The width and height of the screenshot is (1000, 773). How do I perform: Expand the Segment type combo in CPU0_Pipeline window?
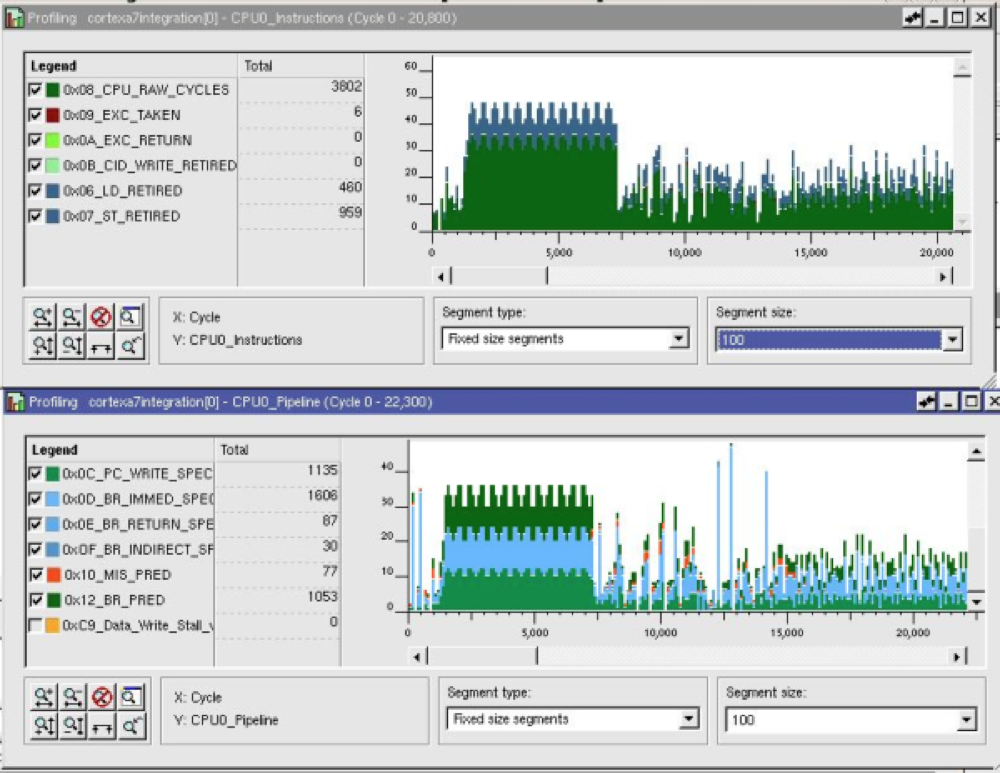click(x=690, y=719)
